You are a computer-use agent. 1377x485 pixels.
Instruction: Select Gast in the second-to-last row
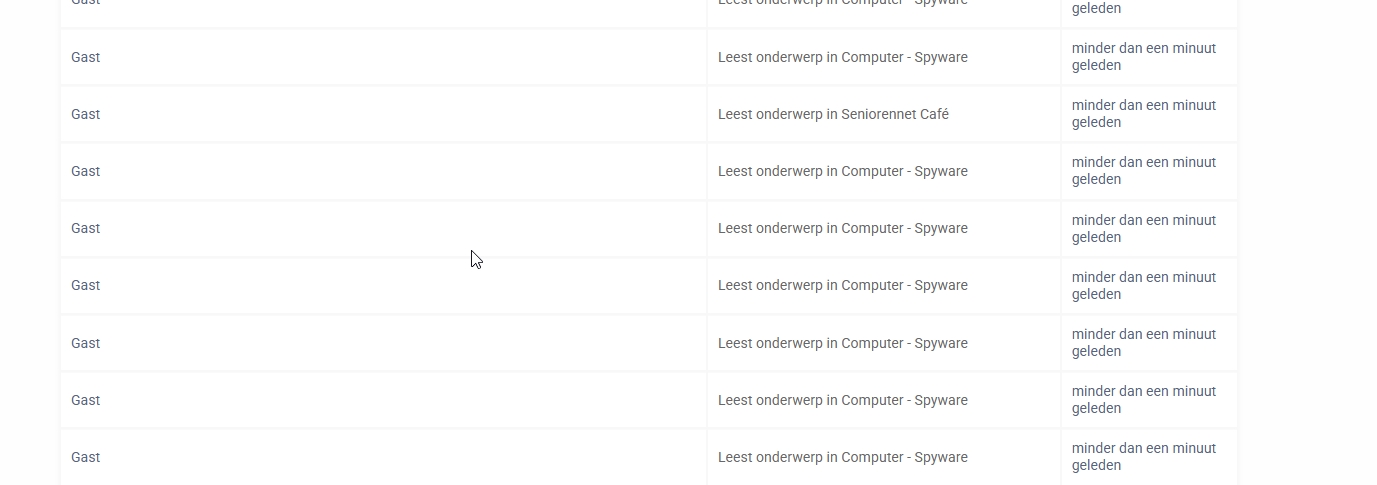pos(86,400)
